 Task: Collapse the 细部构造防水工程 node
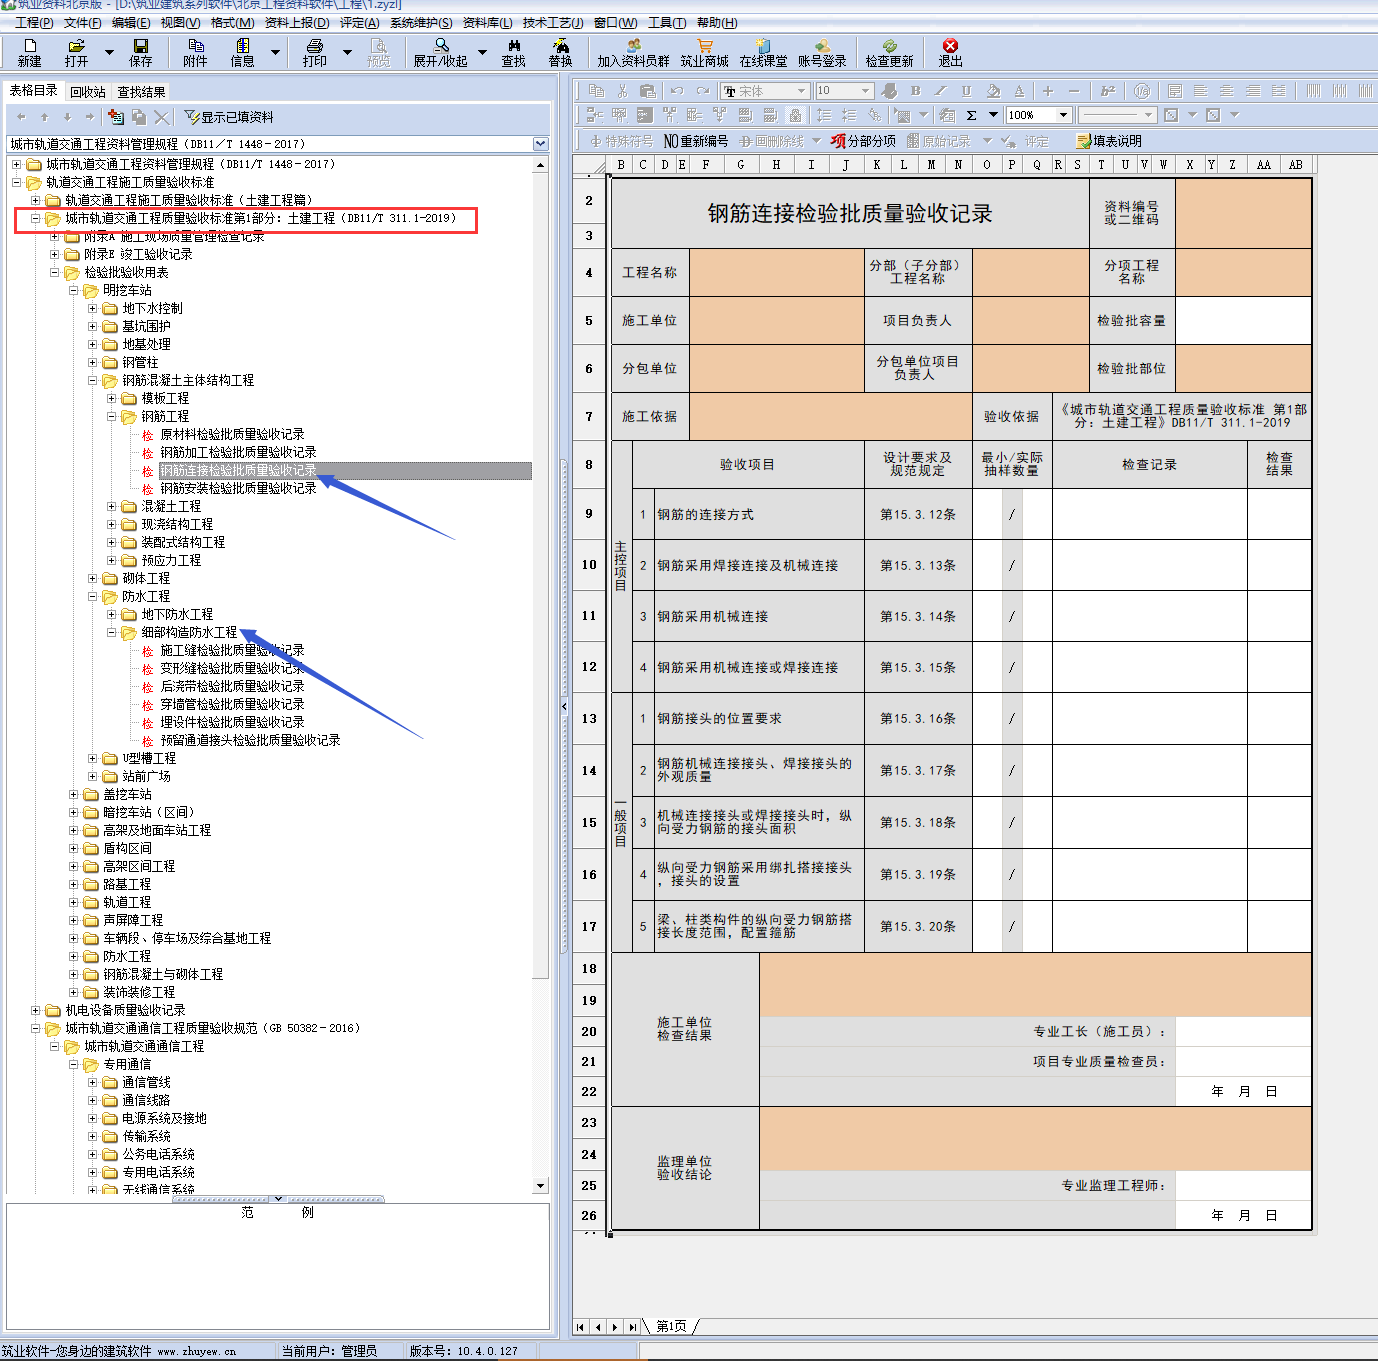(x=112, y=633)
